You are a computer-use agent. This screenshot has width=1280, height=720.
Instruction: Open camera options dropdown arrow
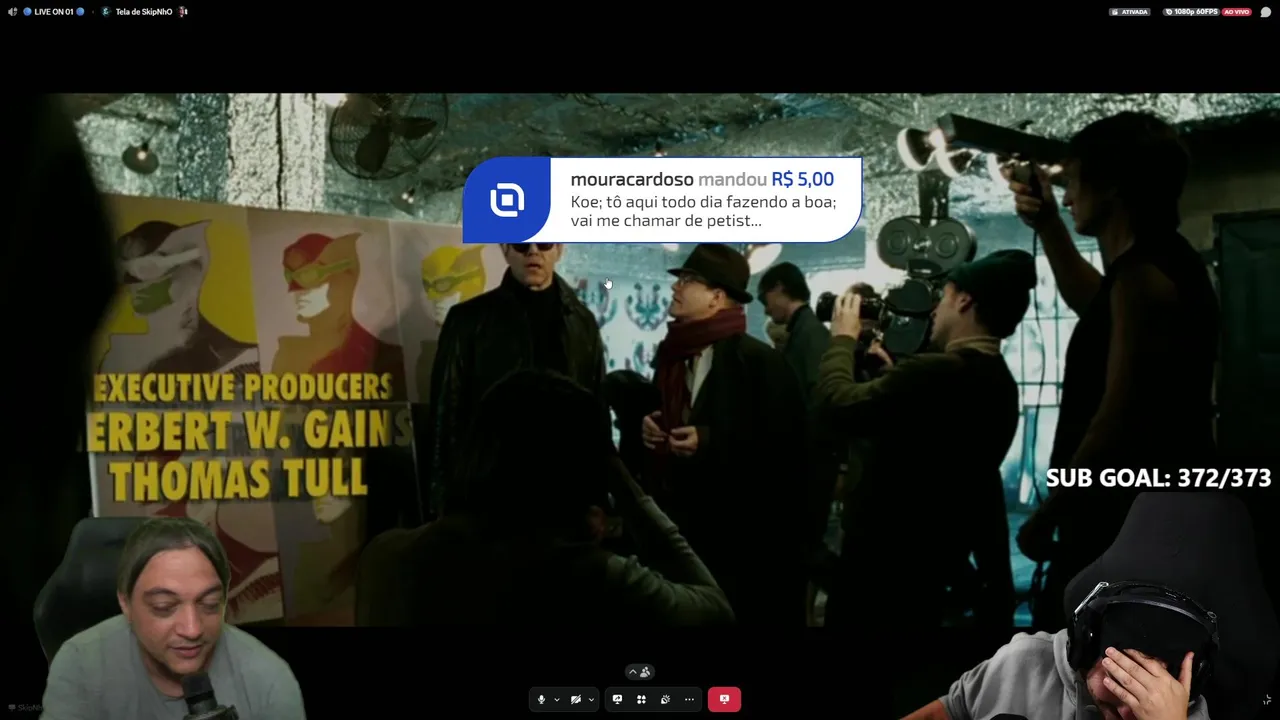591,700
